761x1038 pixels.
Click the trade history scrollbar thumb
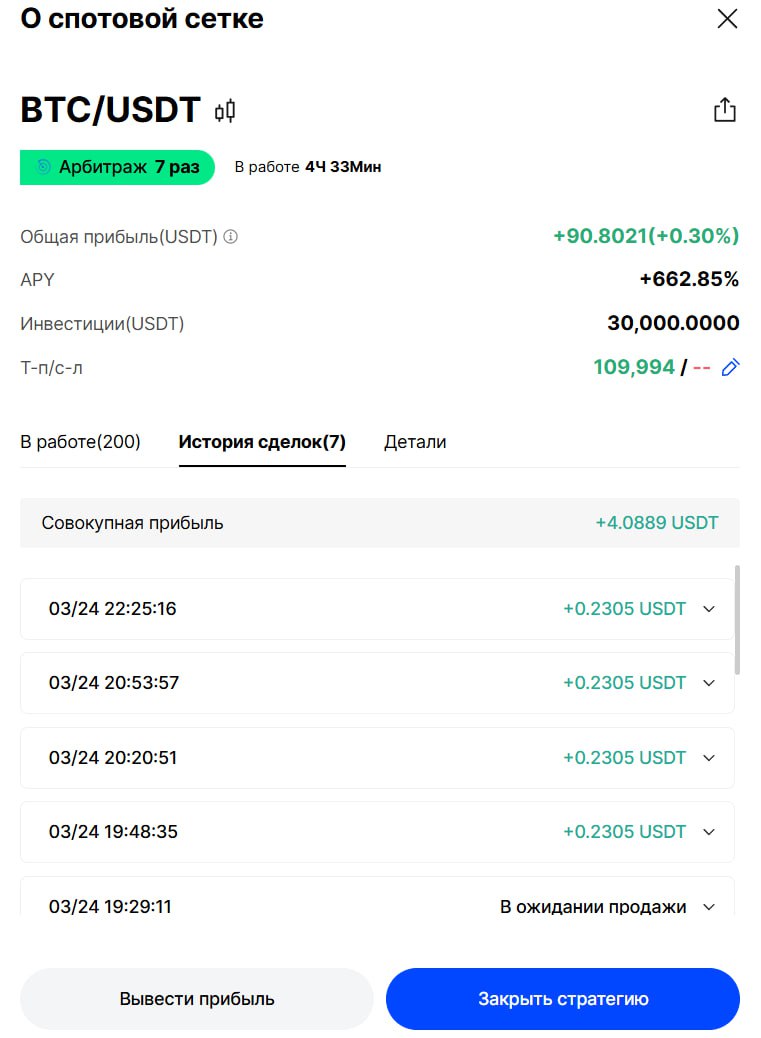(737, 620)
